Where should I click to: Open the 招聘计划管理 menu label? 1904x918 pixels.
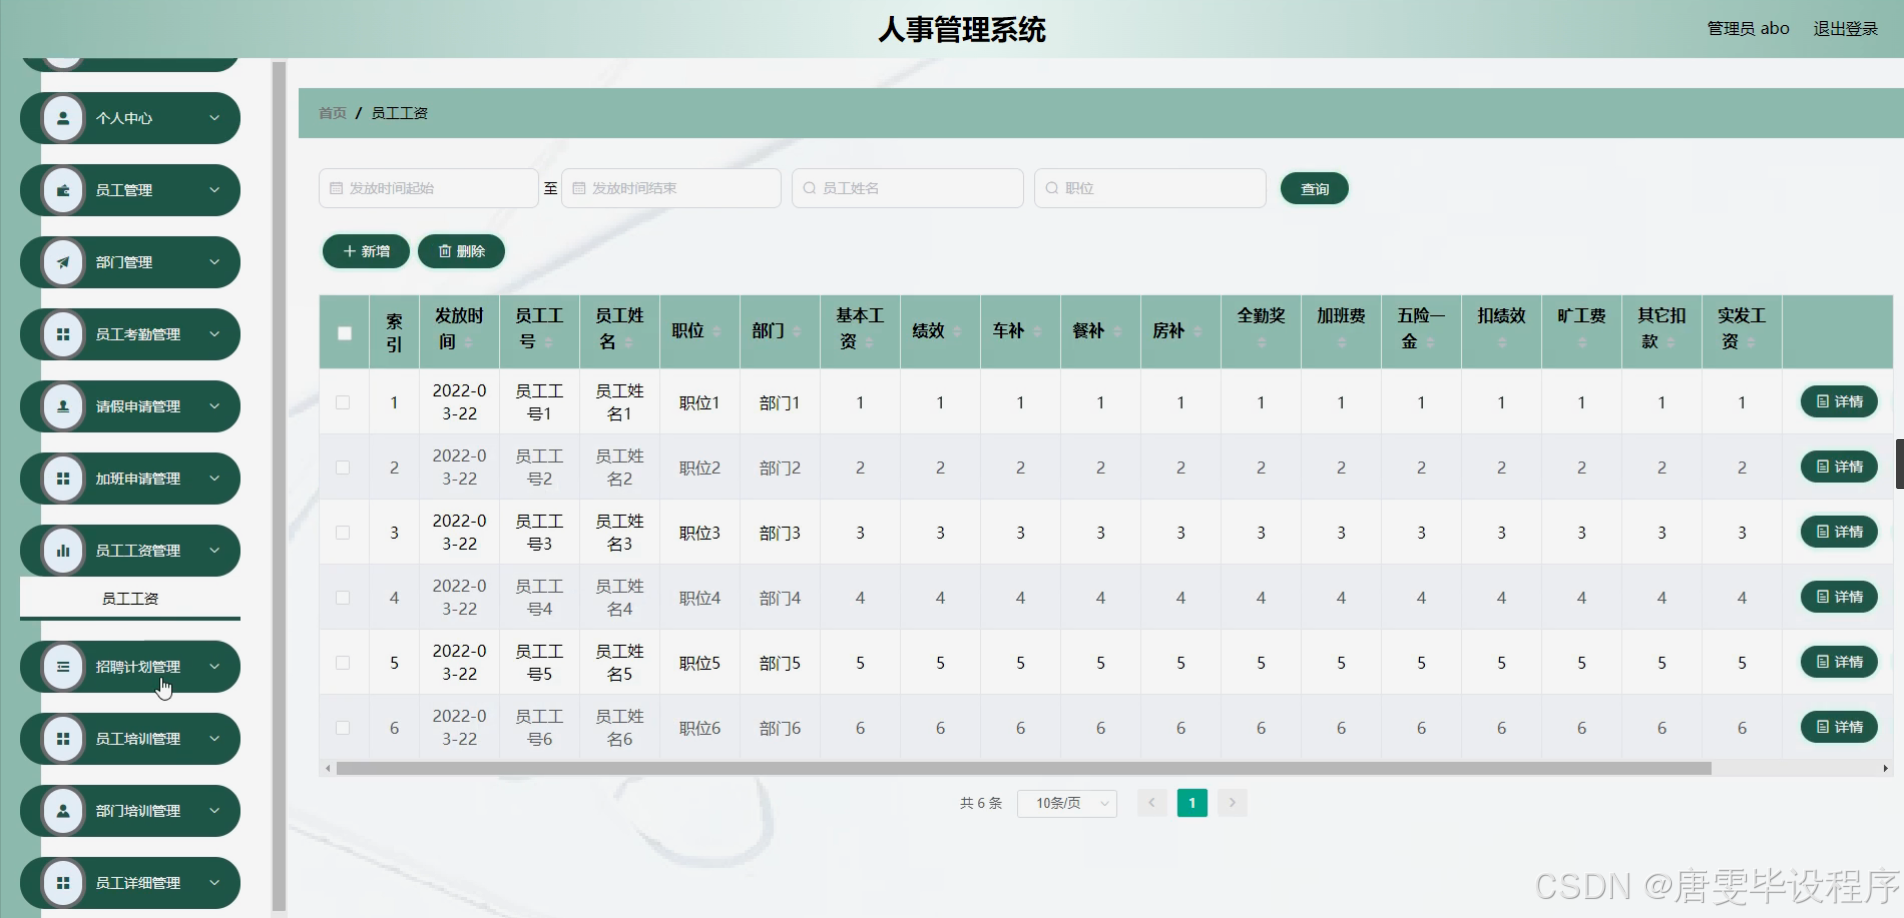138,667
